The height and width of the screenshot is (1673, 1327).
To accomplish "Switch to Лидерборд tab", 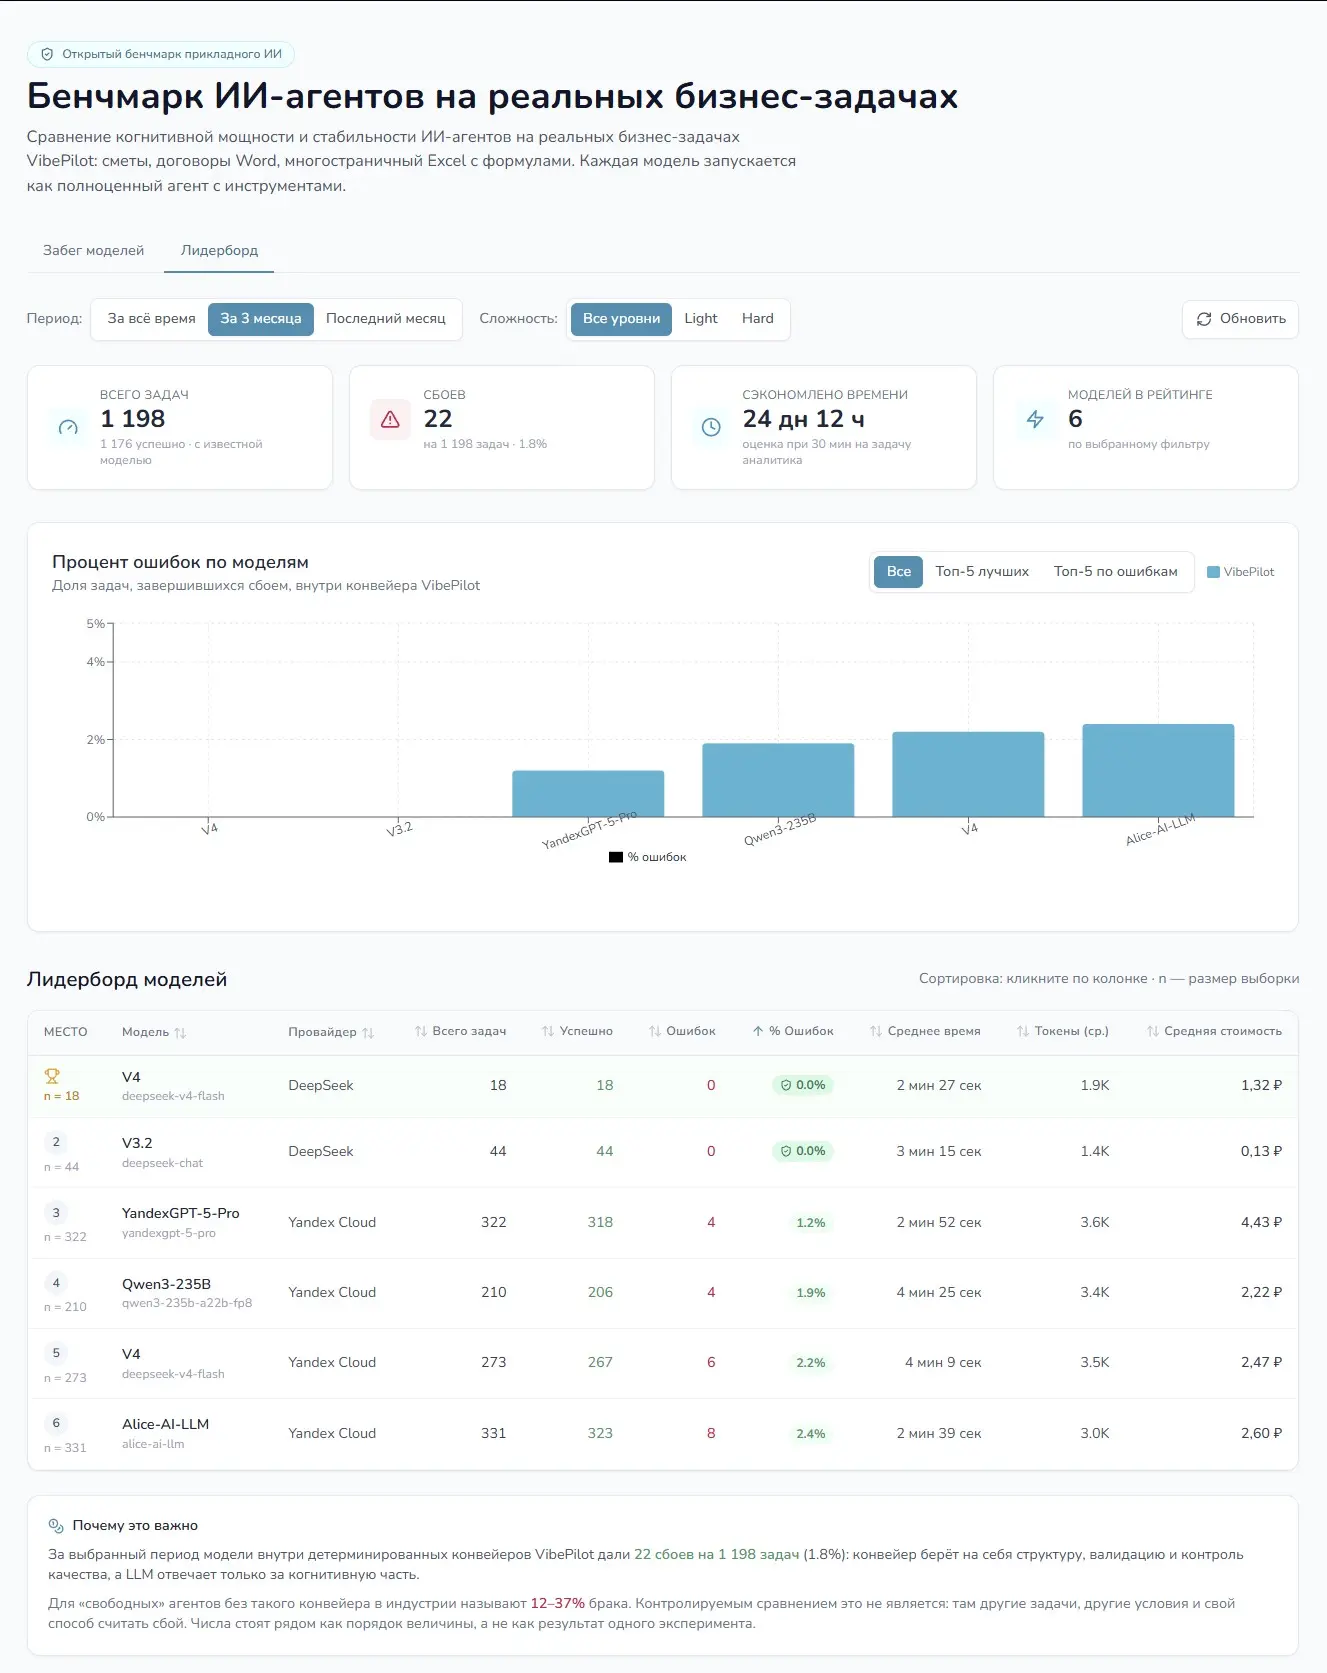I will tap(219, 251).
